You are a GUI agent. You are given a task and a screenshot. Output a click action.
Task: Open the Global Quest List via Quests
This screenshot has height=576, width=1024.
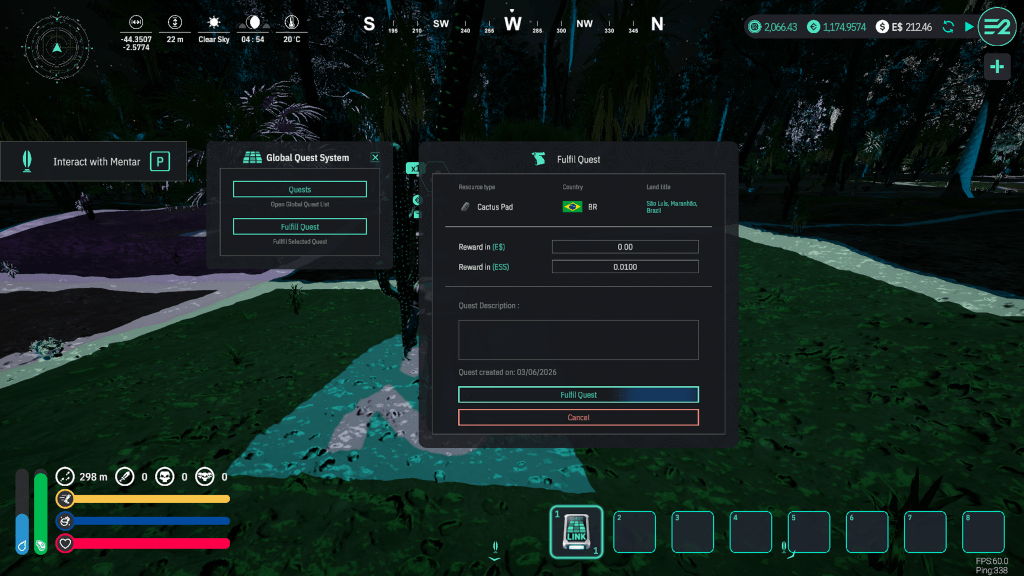pos(299,189)
